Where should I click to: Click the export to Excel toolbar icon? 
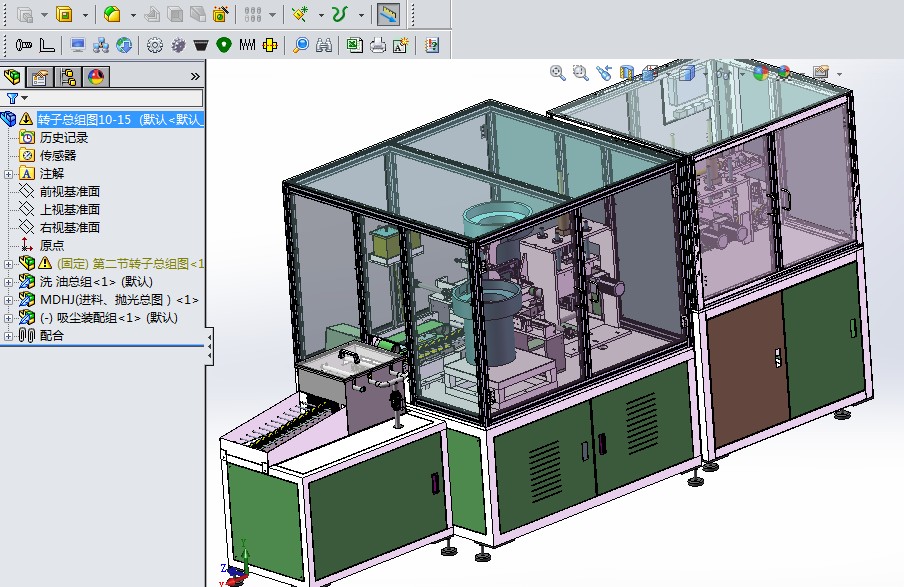point(353,44)
